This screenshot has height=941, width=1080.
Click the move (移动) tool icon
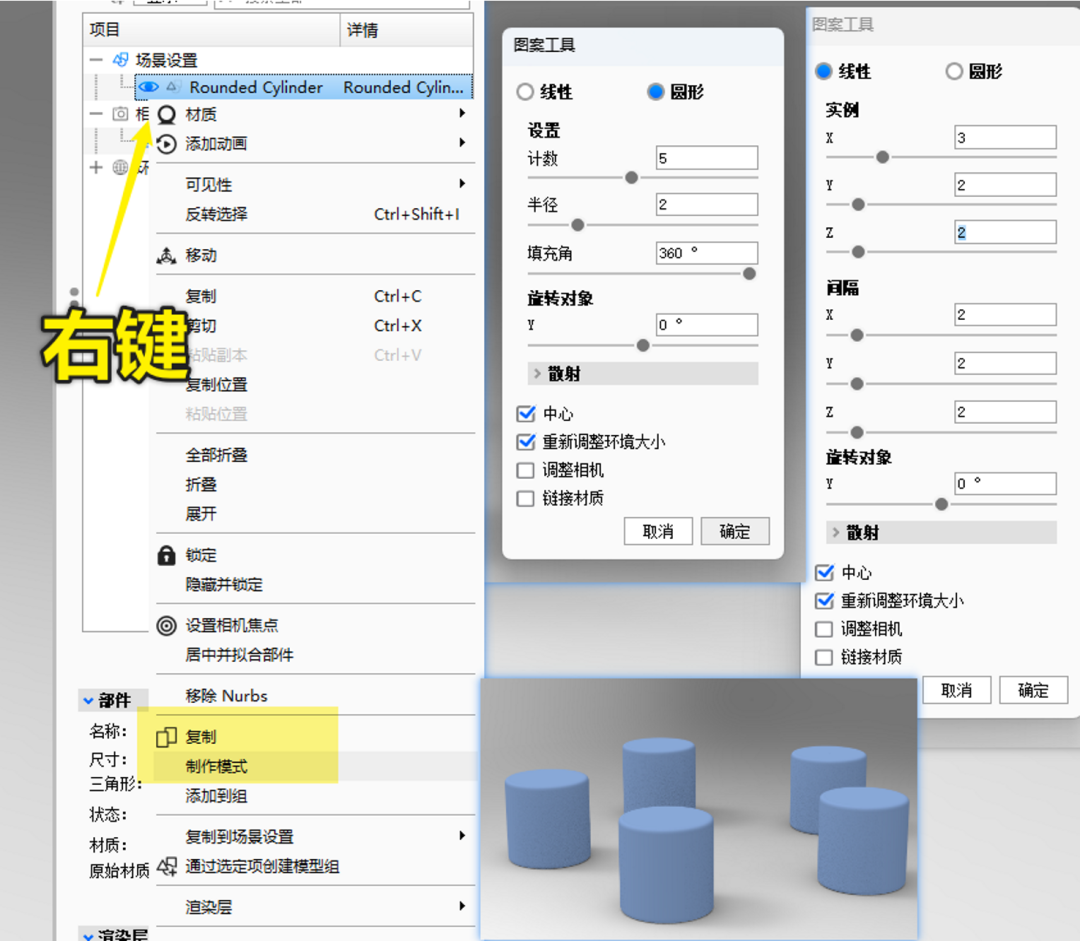167,256
